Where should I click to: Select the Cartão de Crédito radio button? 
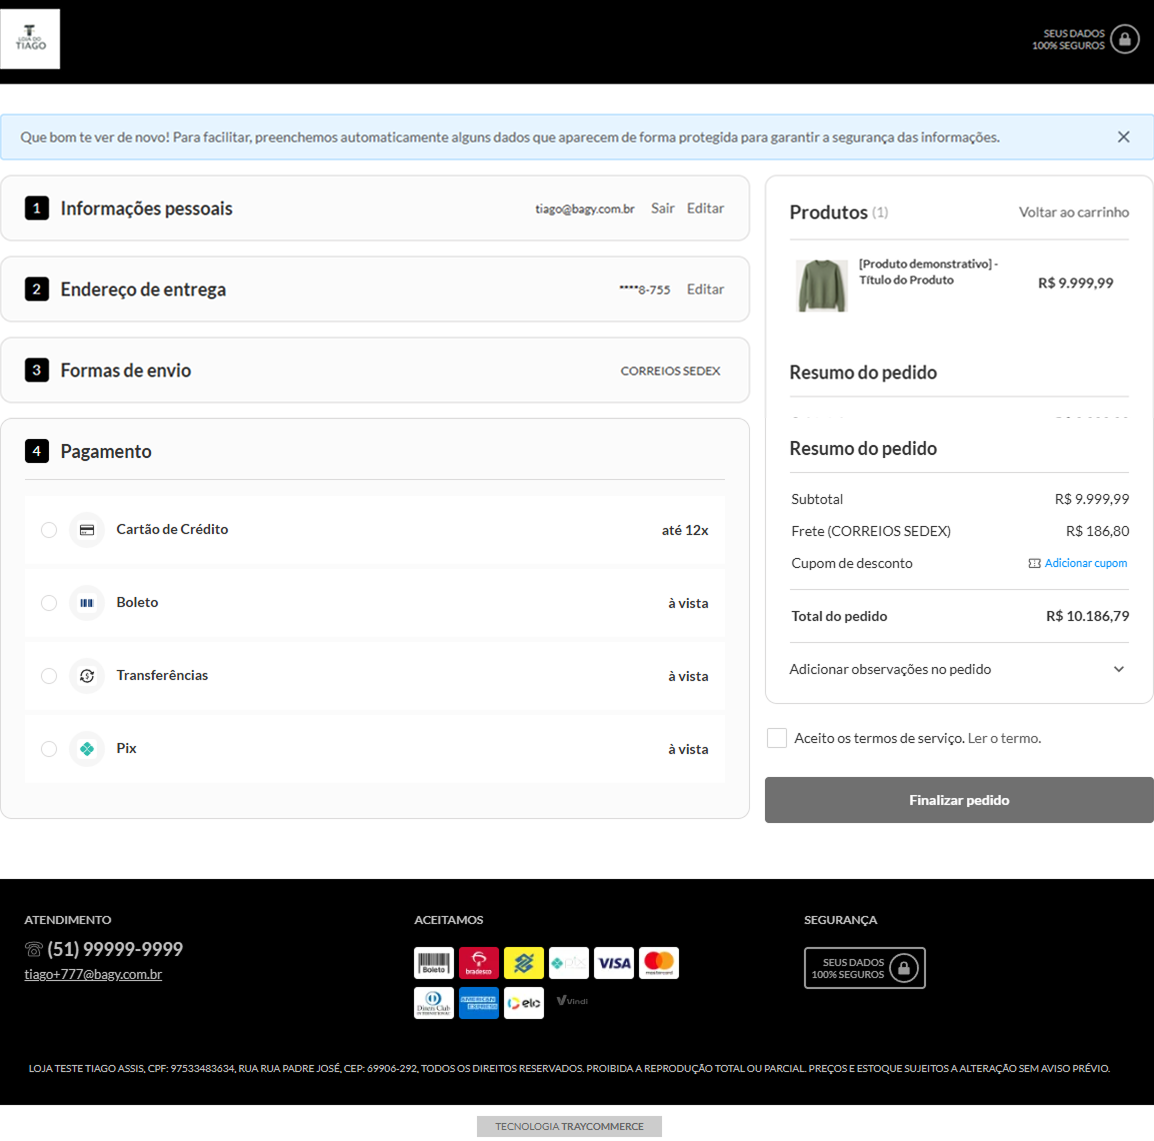coord(49,530)
